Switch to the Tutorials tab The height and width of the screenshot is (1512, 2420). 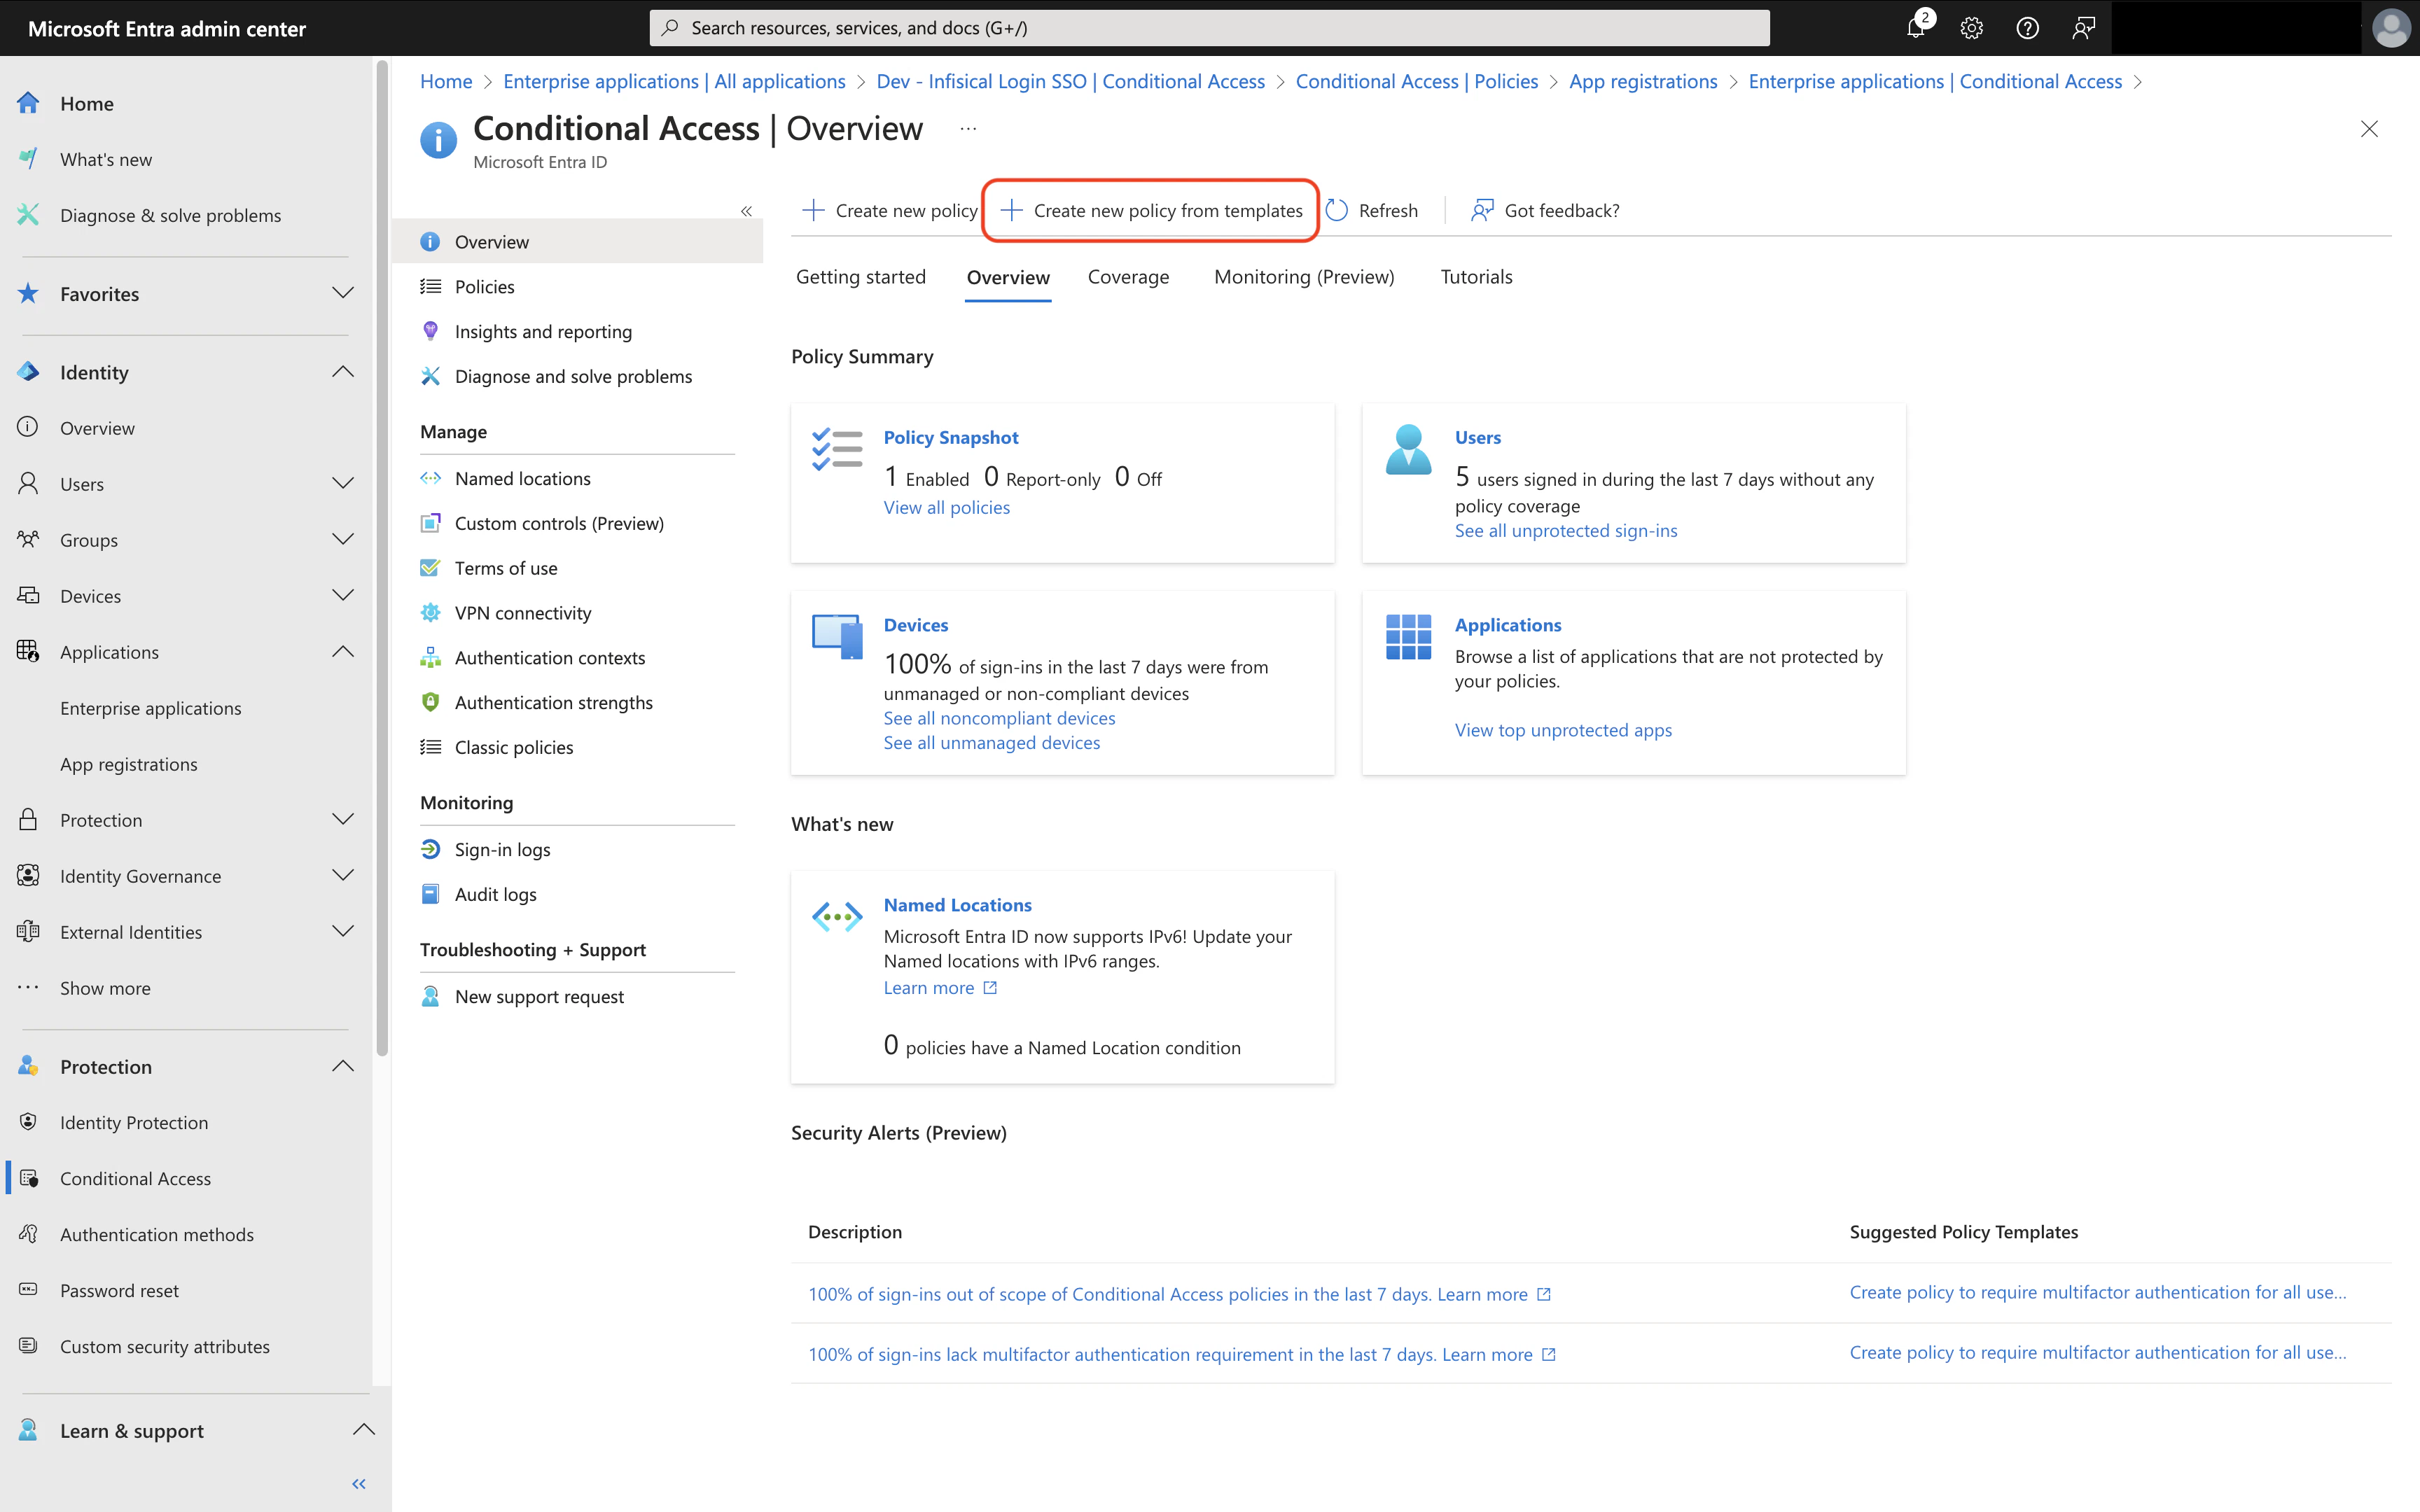[1476, 277]
